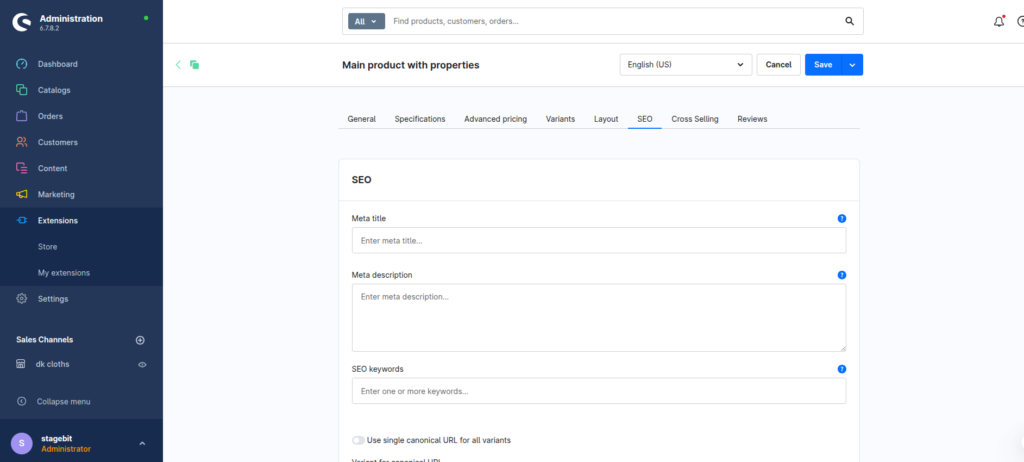
Task: Open notifications bell icon
Action: pos(999,22)
